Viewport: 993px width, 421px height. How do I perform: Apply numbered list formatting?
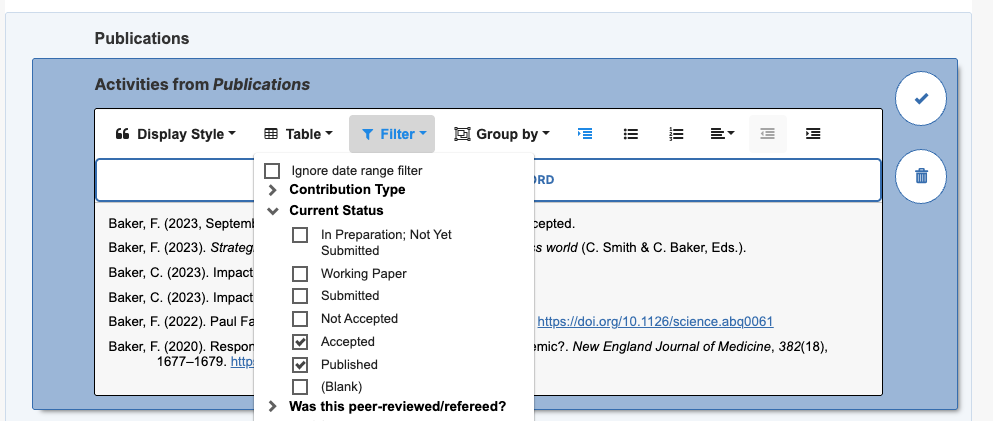click(676, 134)
